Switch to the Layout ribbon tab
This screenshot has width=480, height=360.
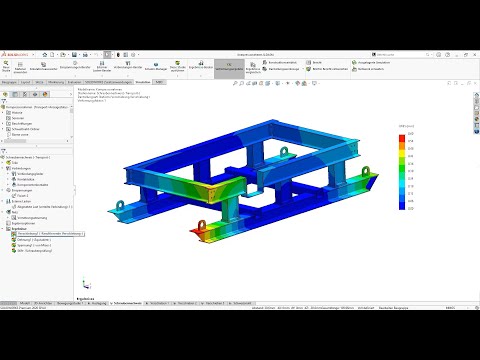click(26, 82)
